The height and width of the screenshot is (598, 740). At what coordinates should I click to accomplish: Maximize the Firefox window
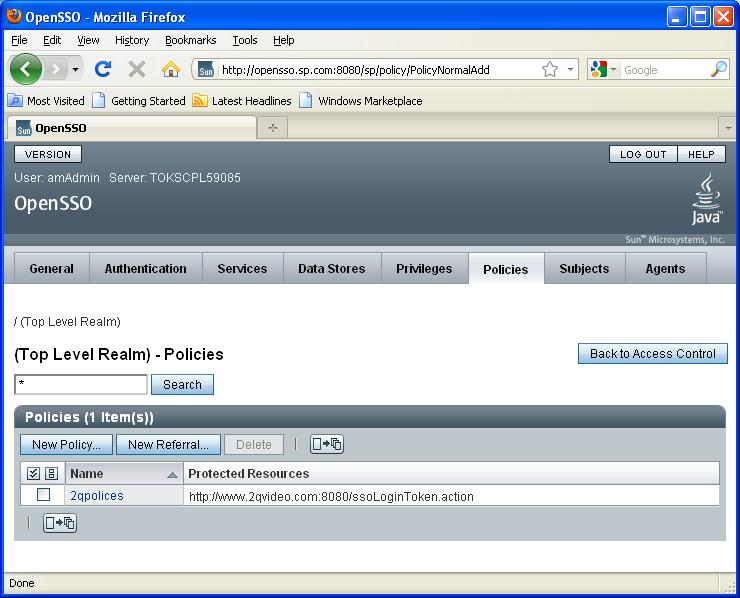tap(700, 17)
